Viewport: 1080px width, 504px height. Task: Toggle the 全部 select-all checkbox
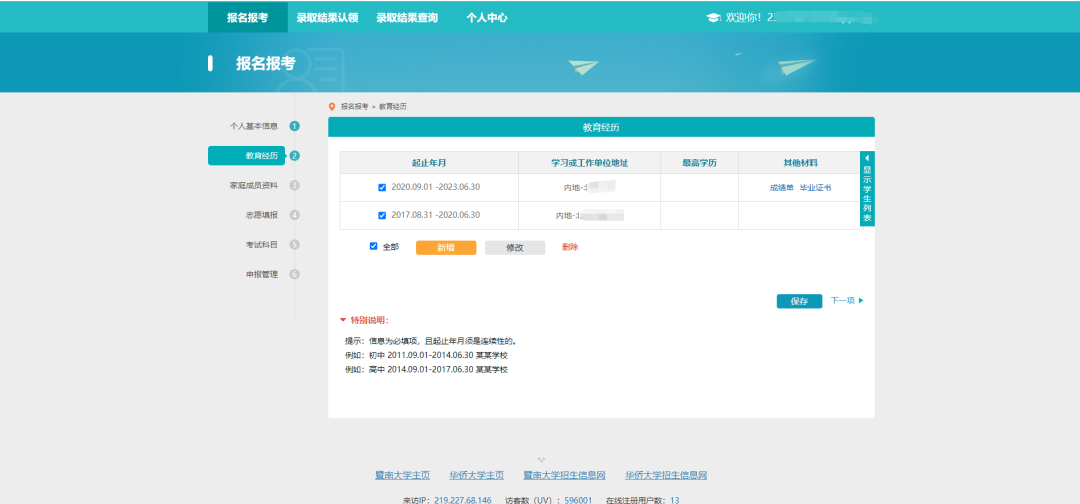pyautogui.click(x=374, y=246)
